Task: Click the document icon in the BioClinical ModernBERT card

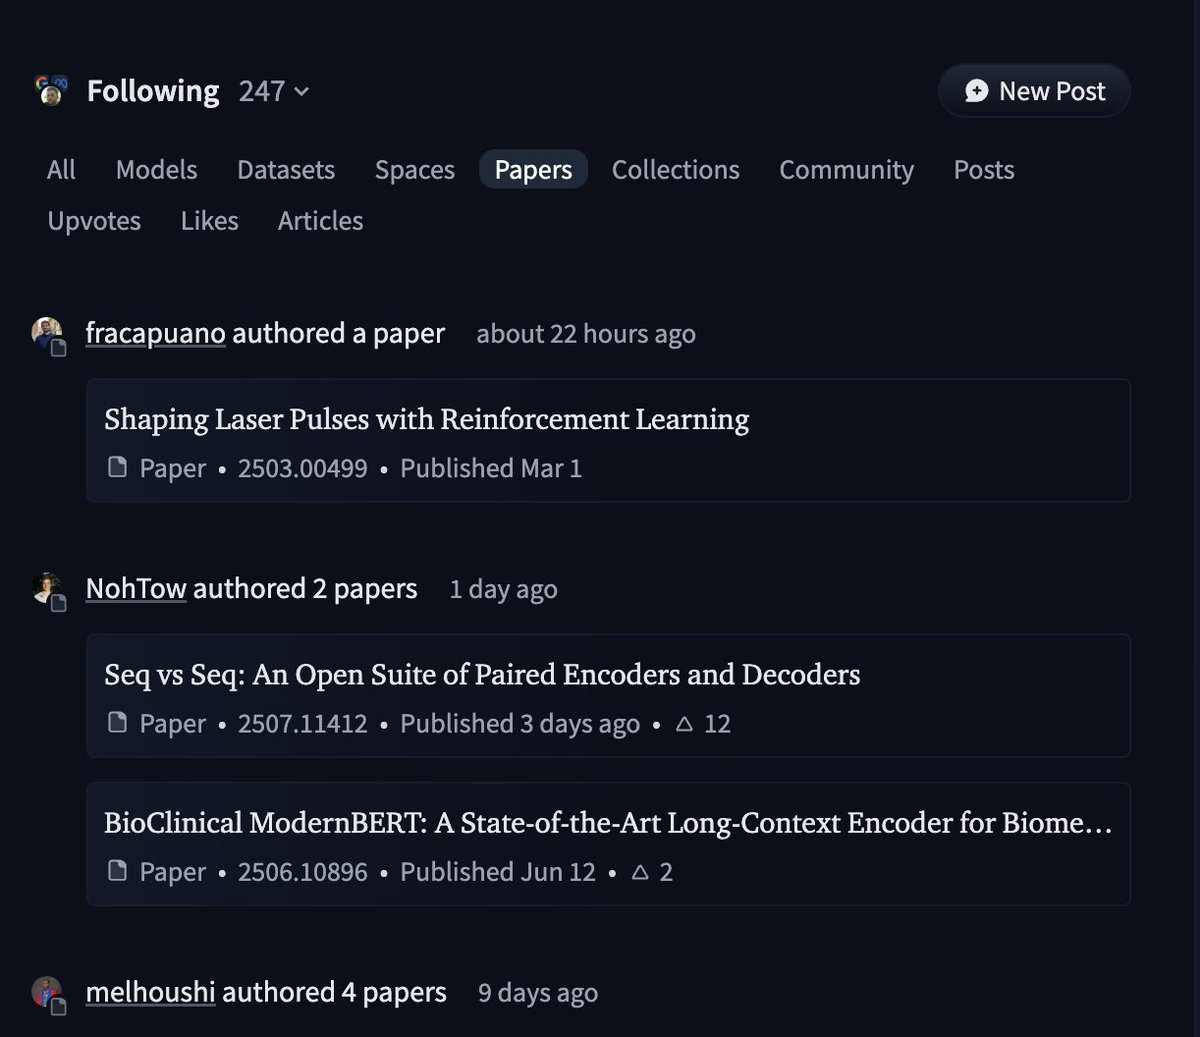Action: [117, 871]
